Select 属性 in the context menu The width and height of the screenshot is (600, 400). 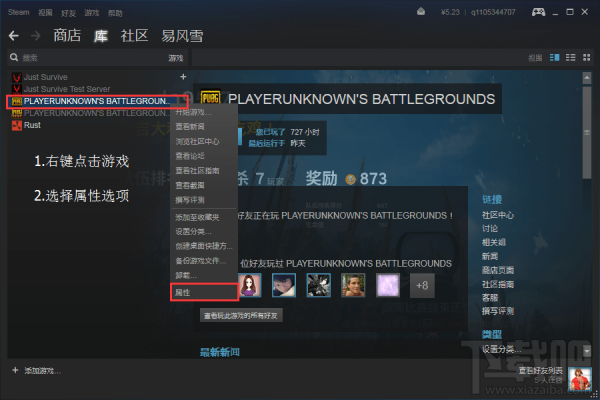[x=204, y=292]
